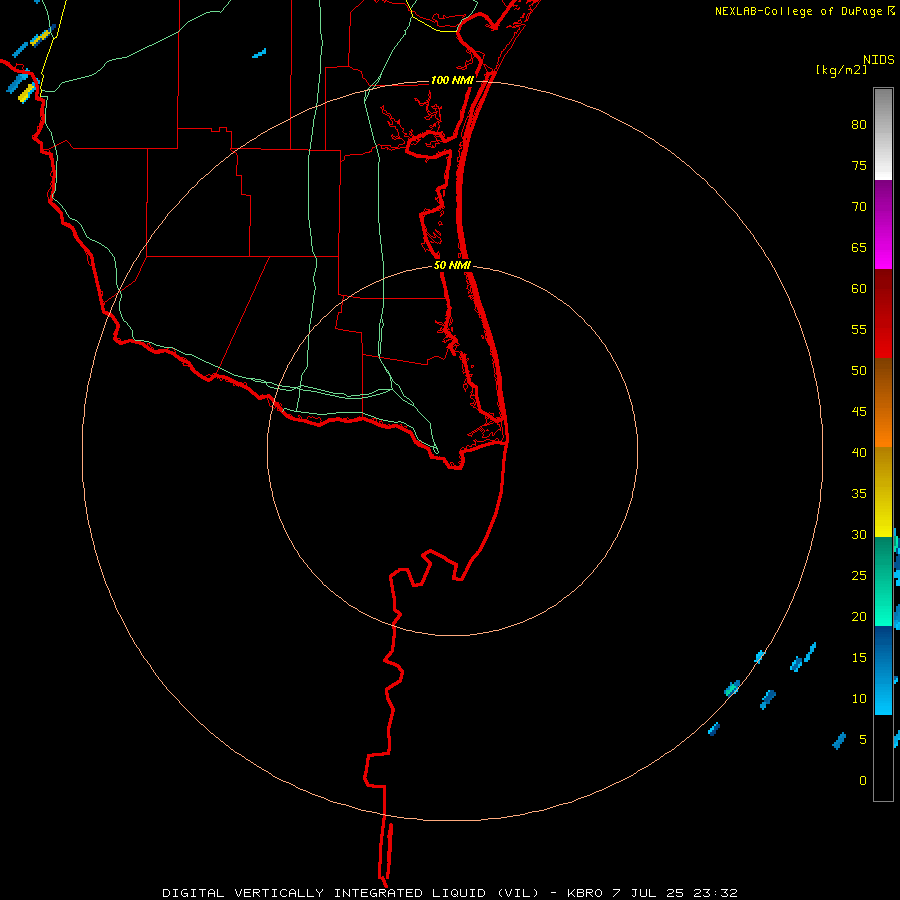Select the [kg/m2] units label
900x900 pixels.
(841, 70)
